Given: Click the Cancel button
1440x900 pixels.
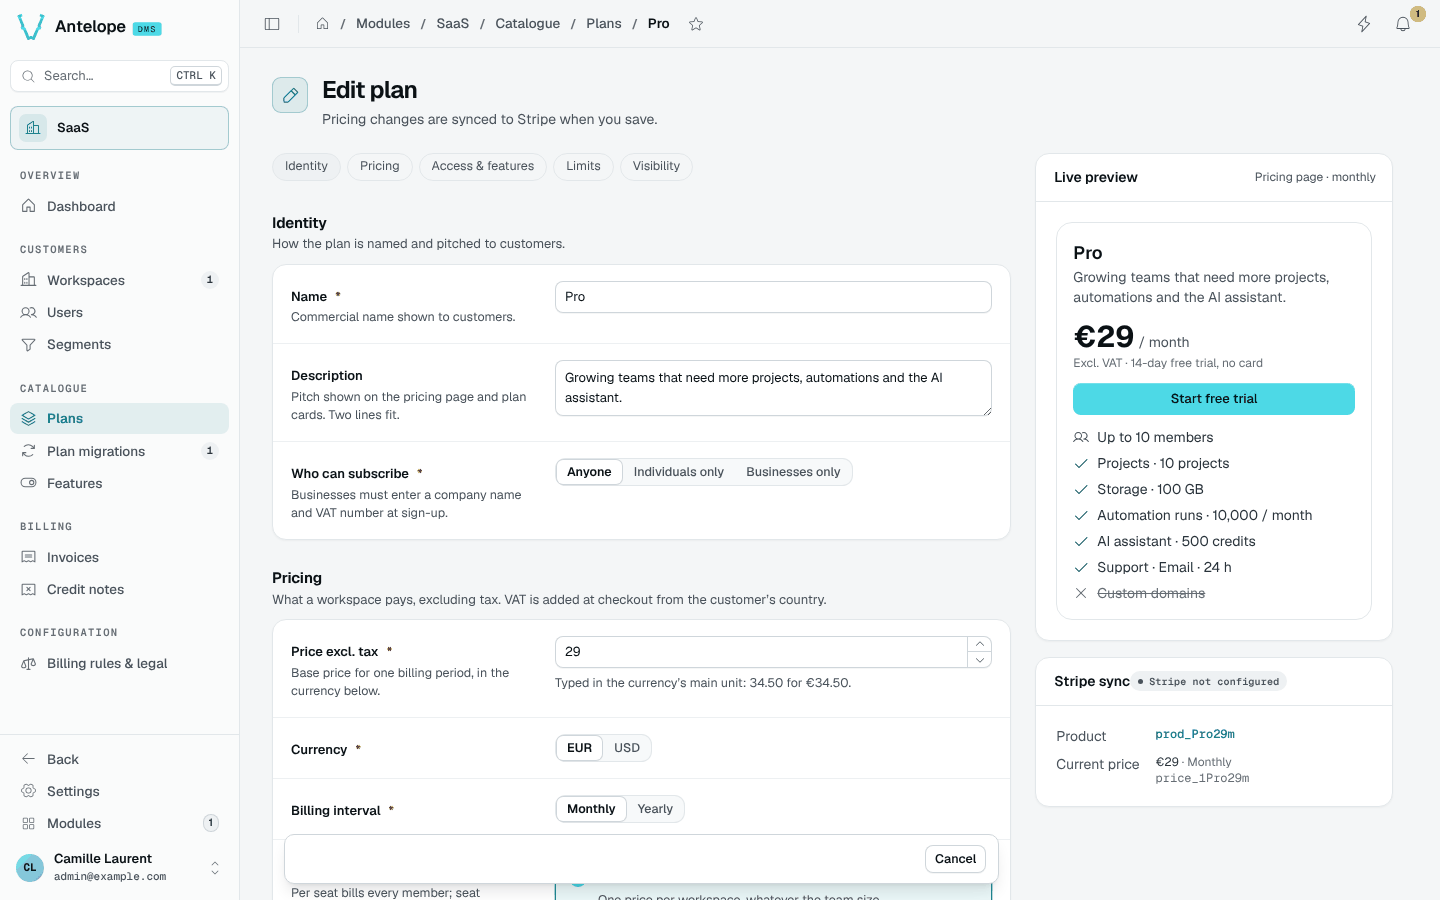Looking at the screenshot, I should pyautogui.click(x=955, y=859).
